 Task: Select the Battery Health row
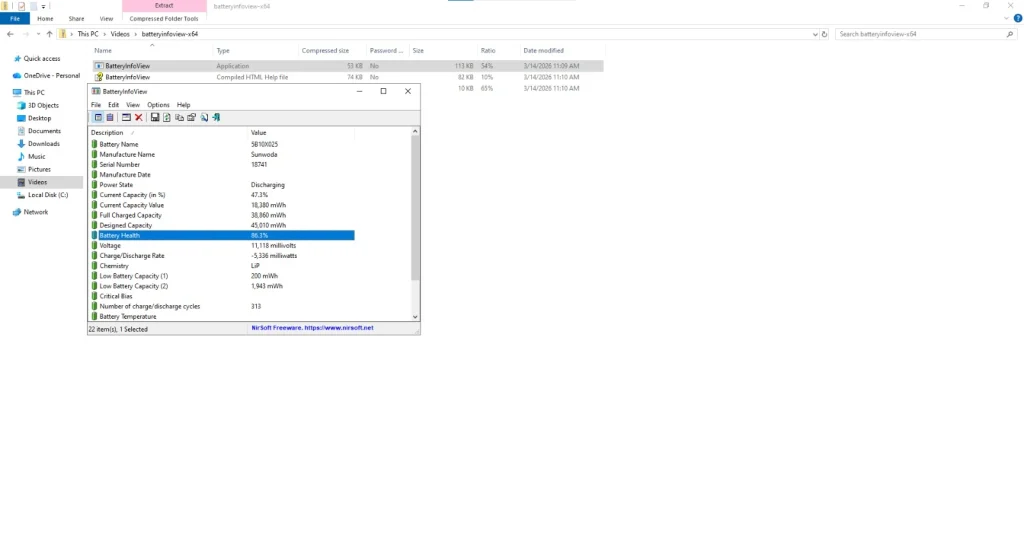222,235
